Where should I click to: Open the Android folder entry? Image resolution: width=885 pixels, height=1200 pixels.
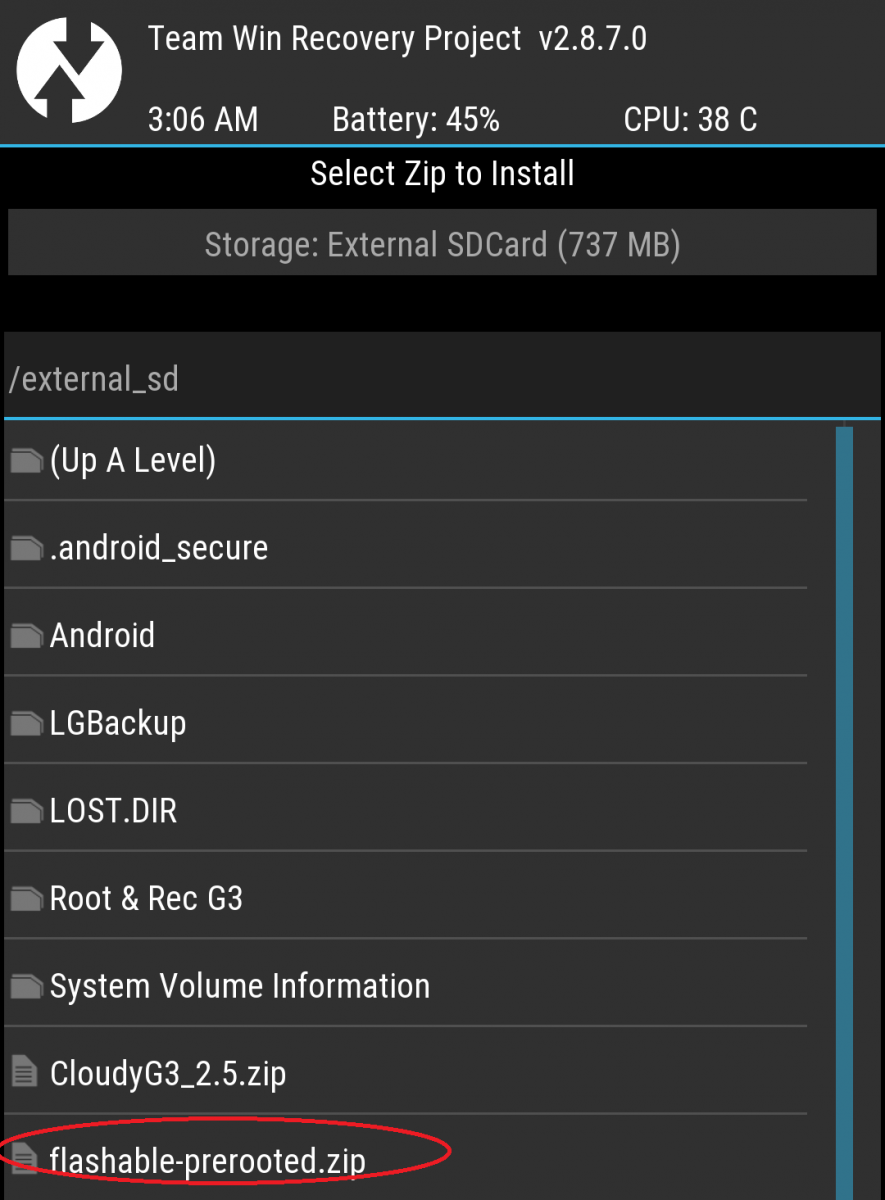pyautogui.click(x=405, y=636)
